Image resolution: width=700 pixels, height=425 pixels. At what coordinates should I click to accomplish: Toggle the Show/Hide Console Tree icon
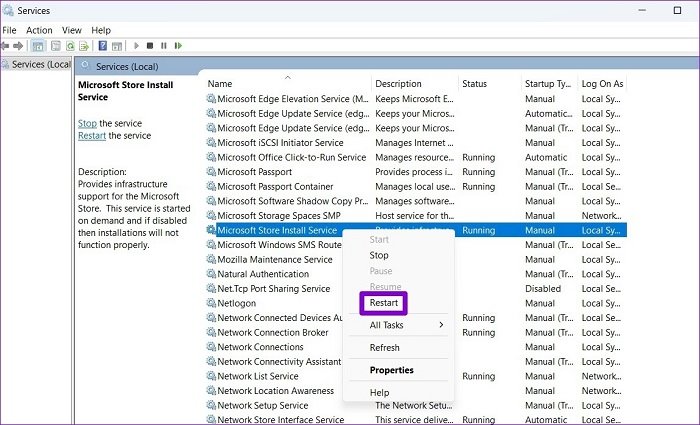pos(38,46)
